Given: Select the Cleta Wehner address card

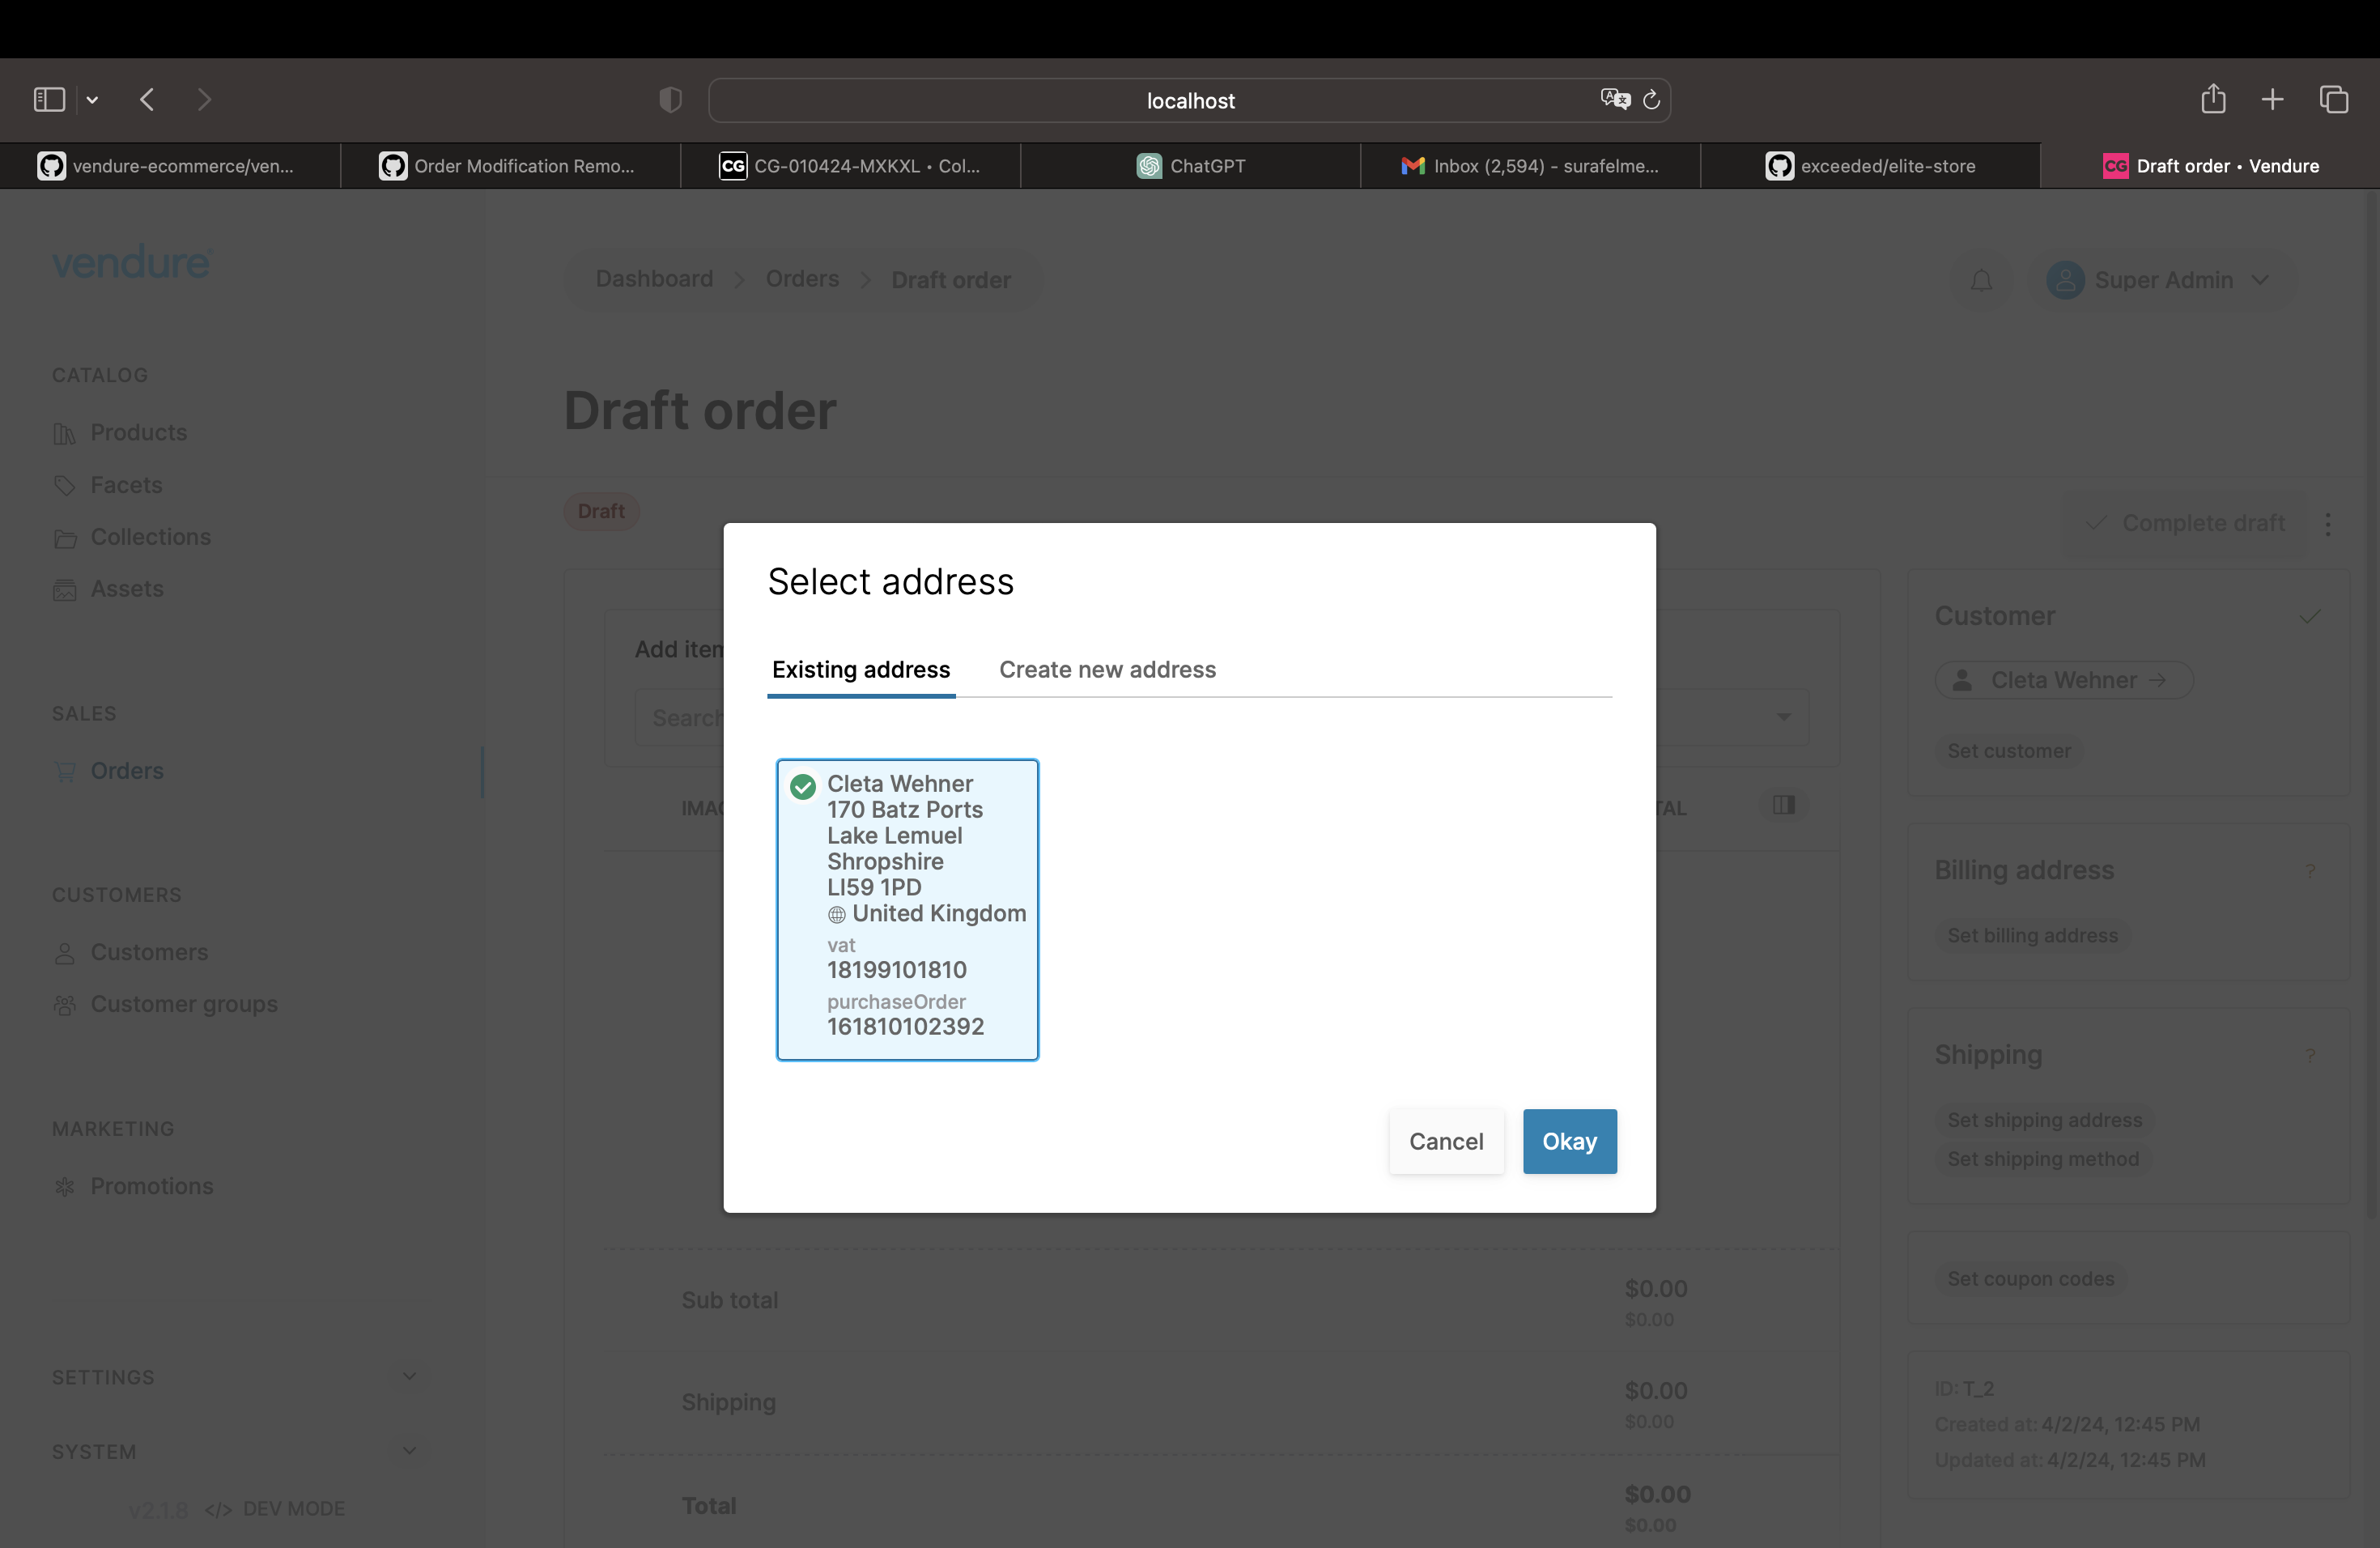Looking at the screenshot, I should click(x=907, y=908).
